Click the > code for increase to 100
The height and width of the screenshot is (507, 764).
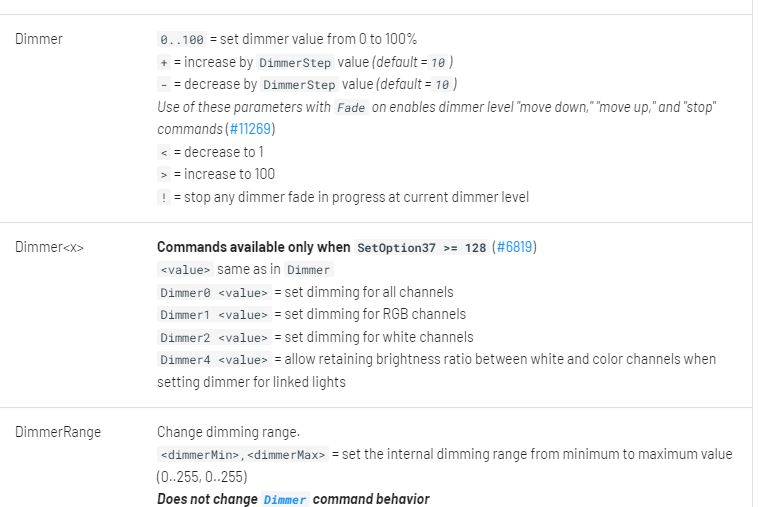164,175
